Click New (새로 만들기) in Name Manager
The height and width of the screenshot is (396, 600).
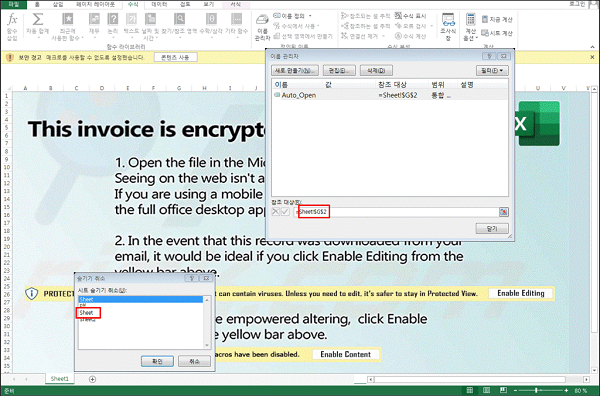(x=295, y=70)
